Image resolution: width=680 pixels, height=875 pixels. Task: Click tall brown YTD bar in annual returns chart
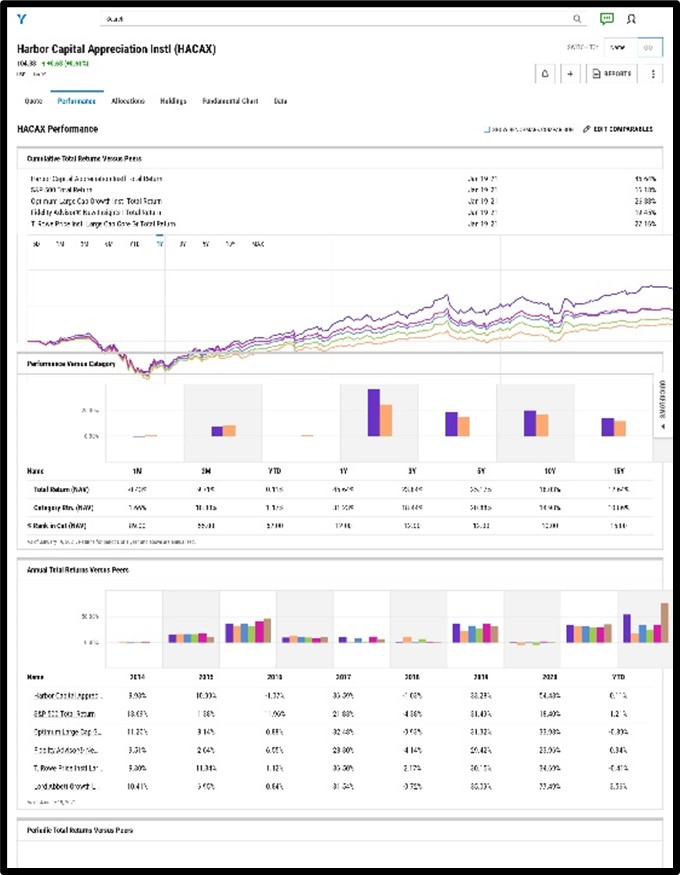point(664,623)
